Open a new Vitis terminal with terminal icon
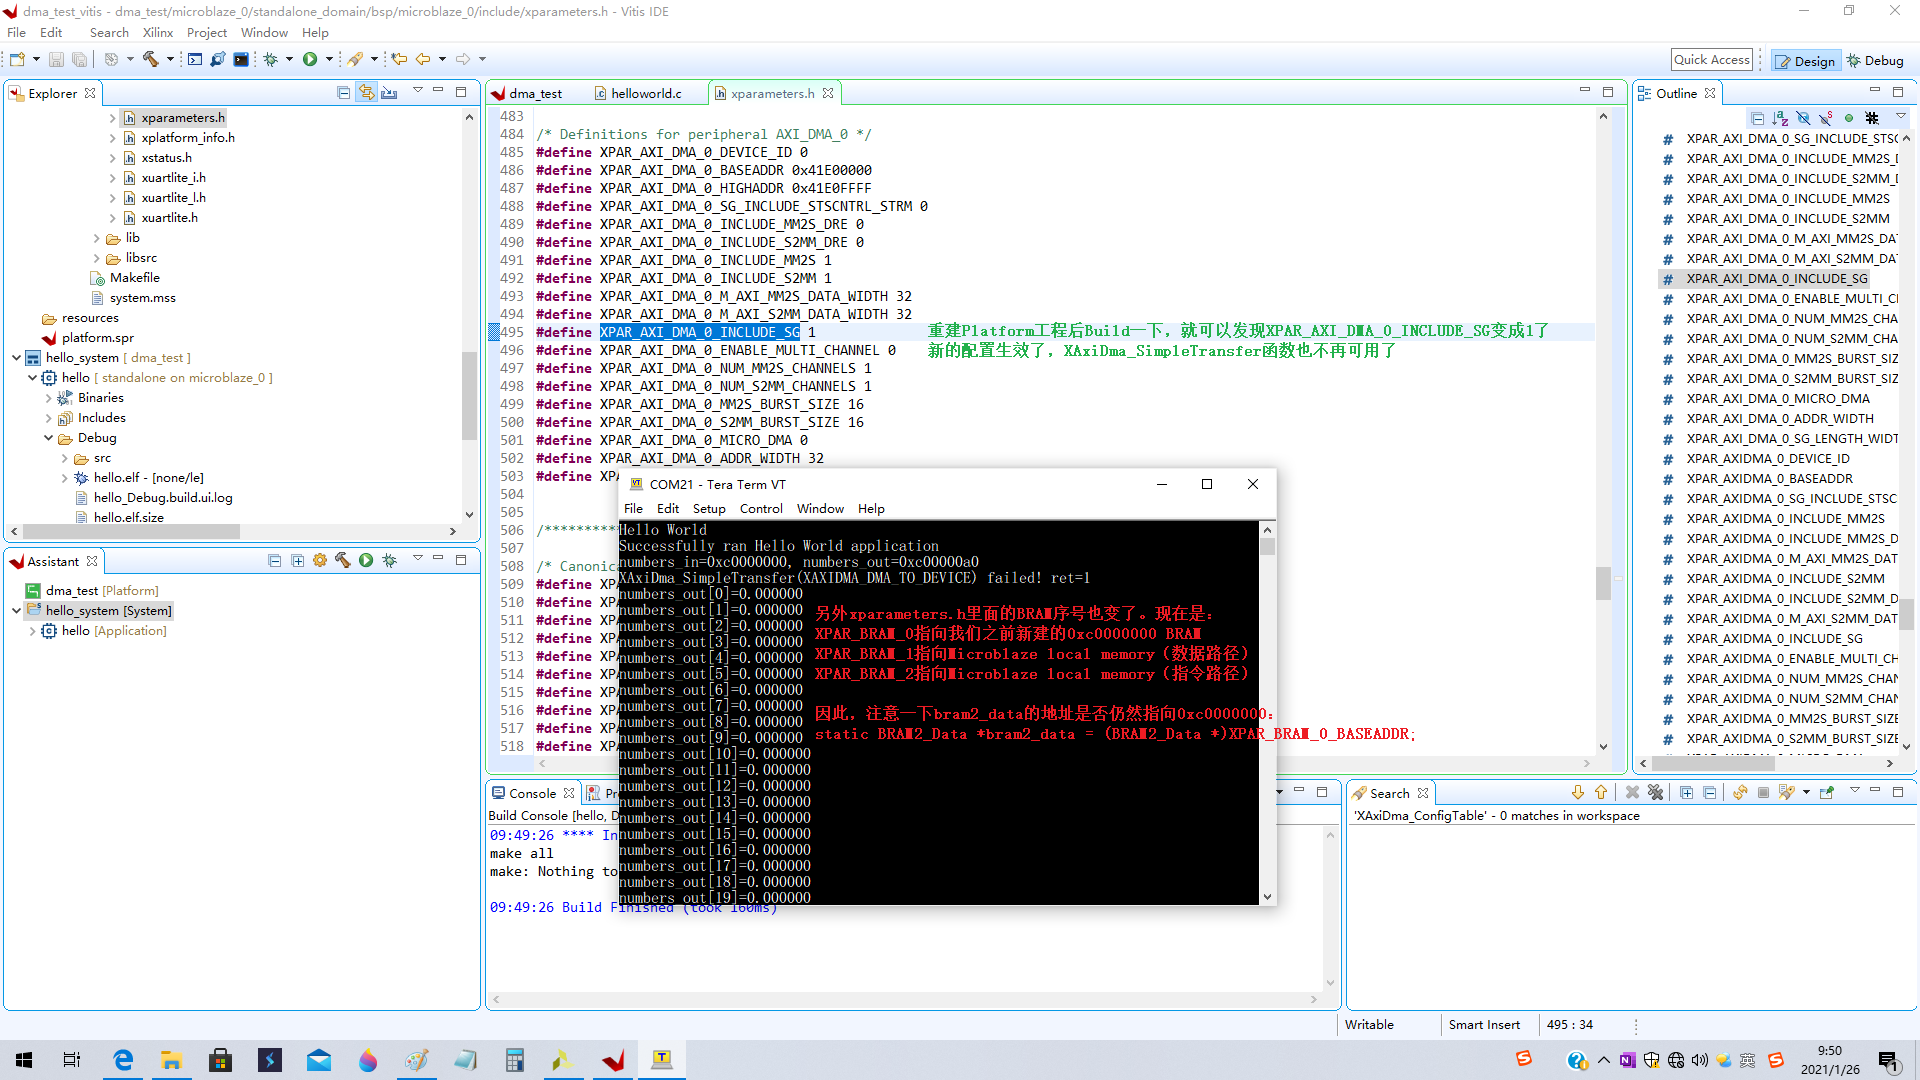Viewport: 1920px width, 1080px height. pos(242,59)
